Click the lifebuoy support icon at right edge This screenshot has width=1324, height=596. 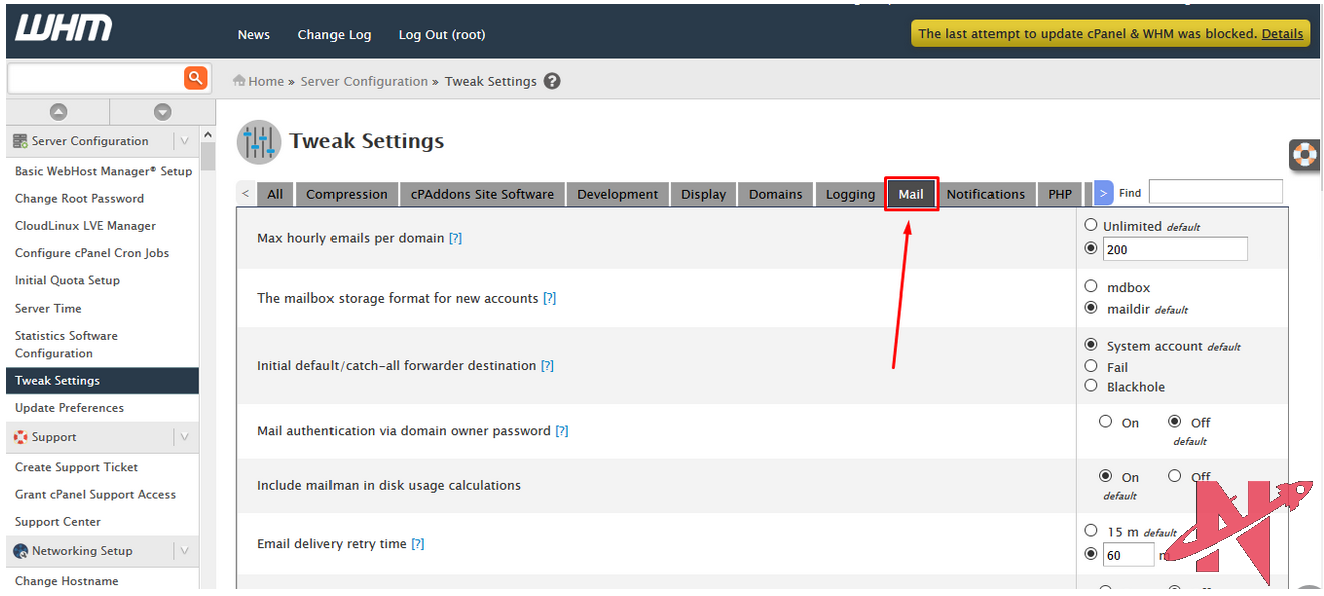[1305, 155]
